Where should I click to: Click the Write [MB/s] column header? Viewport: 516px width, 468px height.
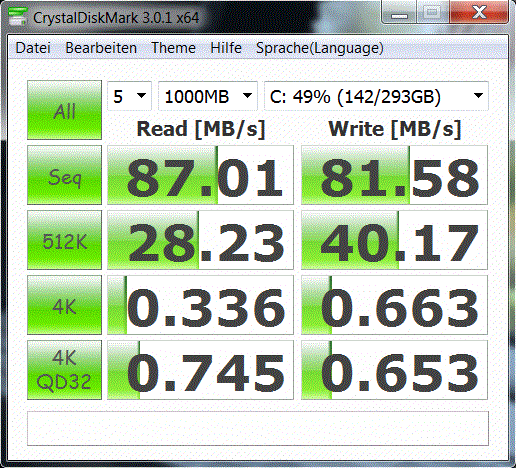[x=395, y=129]
